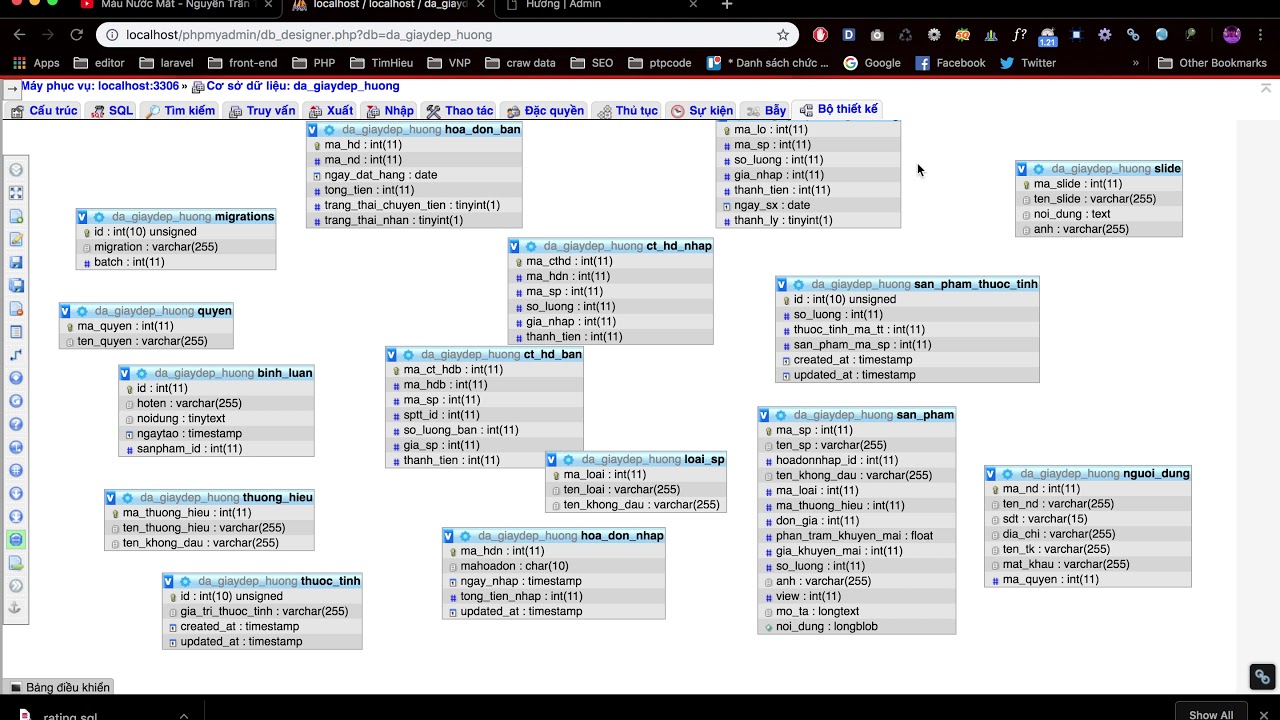The image size is (1280, 720).
Task: Click the Move menu double-arrow icon
Action: [x=16, y=585]
